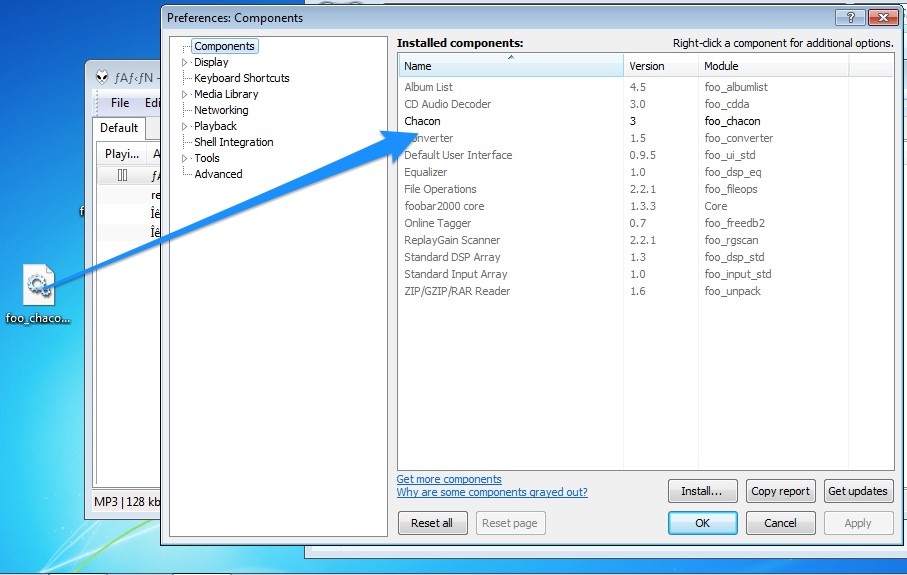
Task: Expand the Media Library tree node
Action: (x=185, y=94)
